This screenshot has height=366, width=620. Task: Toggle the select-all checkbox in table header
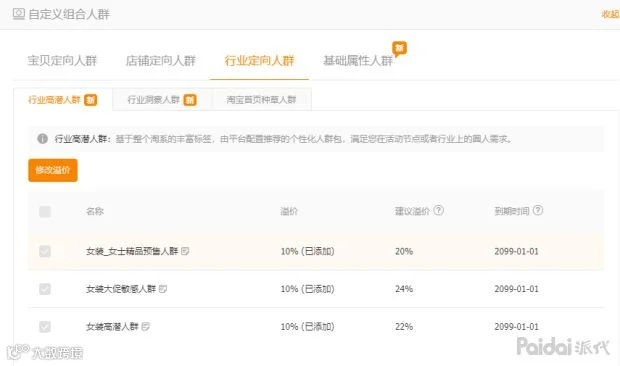click(45, 211)
